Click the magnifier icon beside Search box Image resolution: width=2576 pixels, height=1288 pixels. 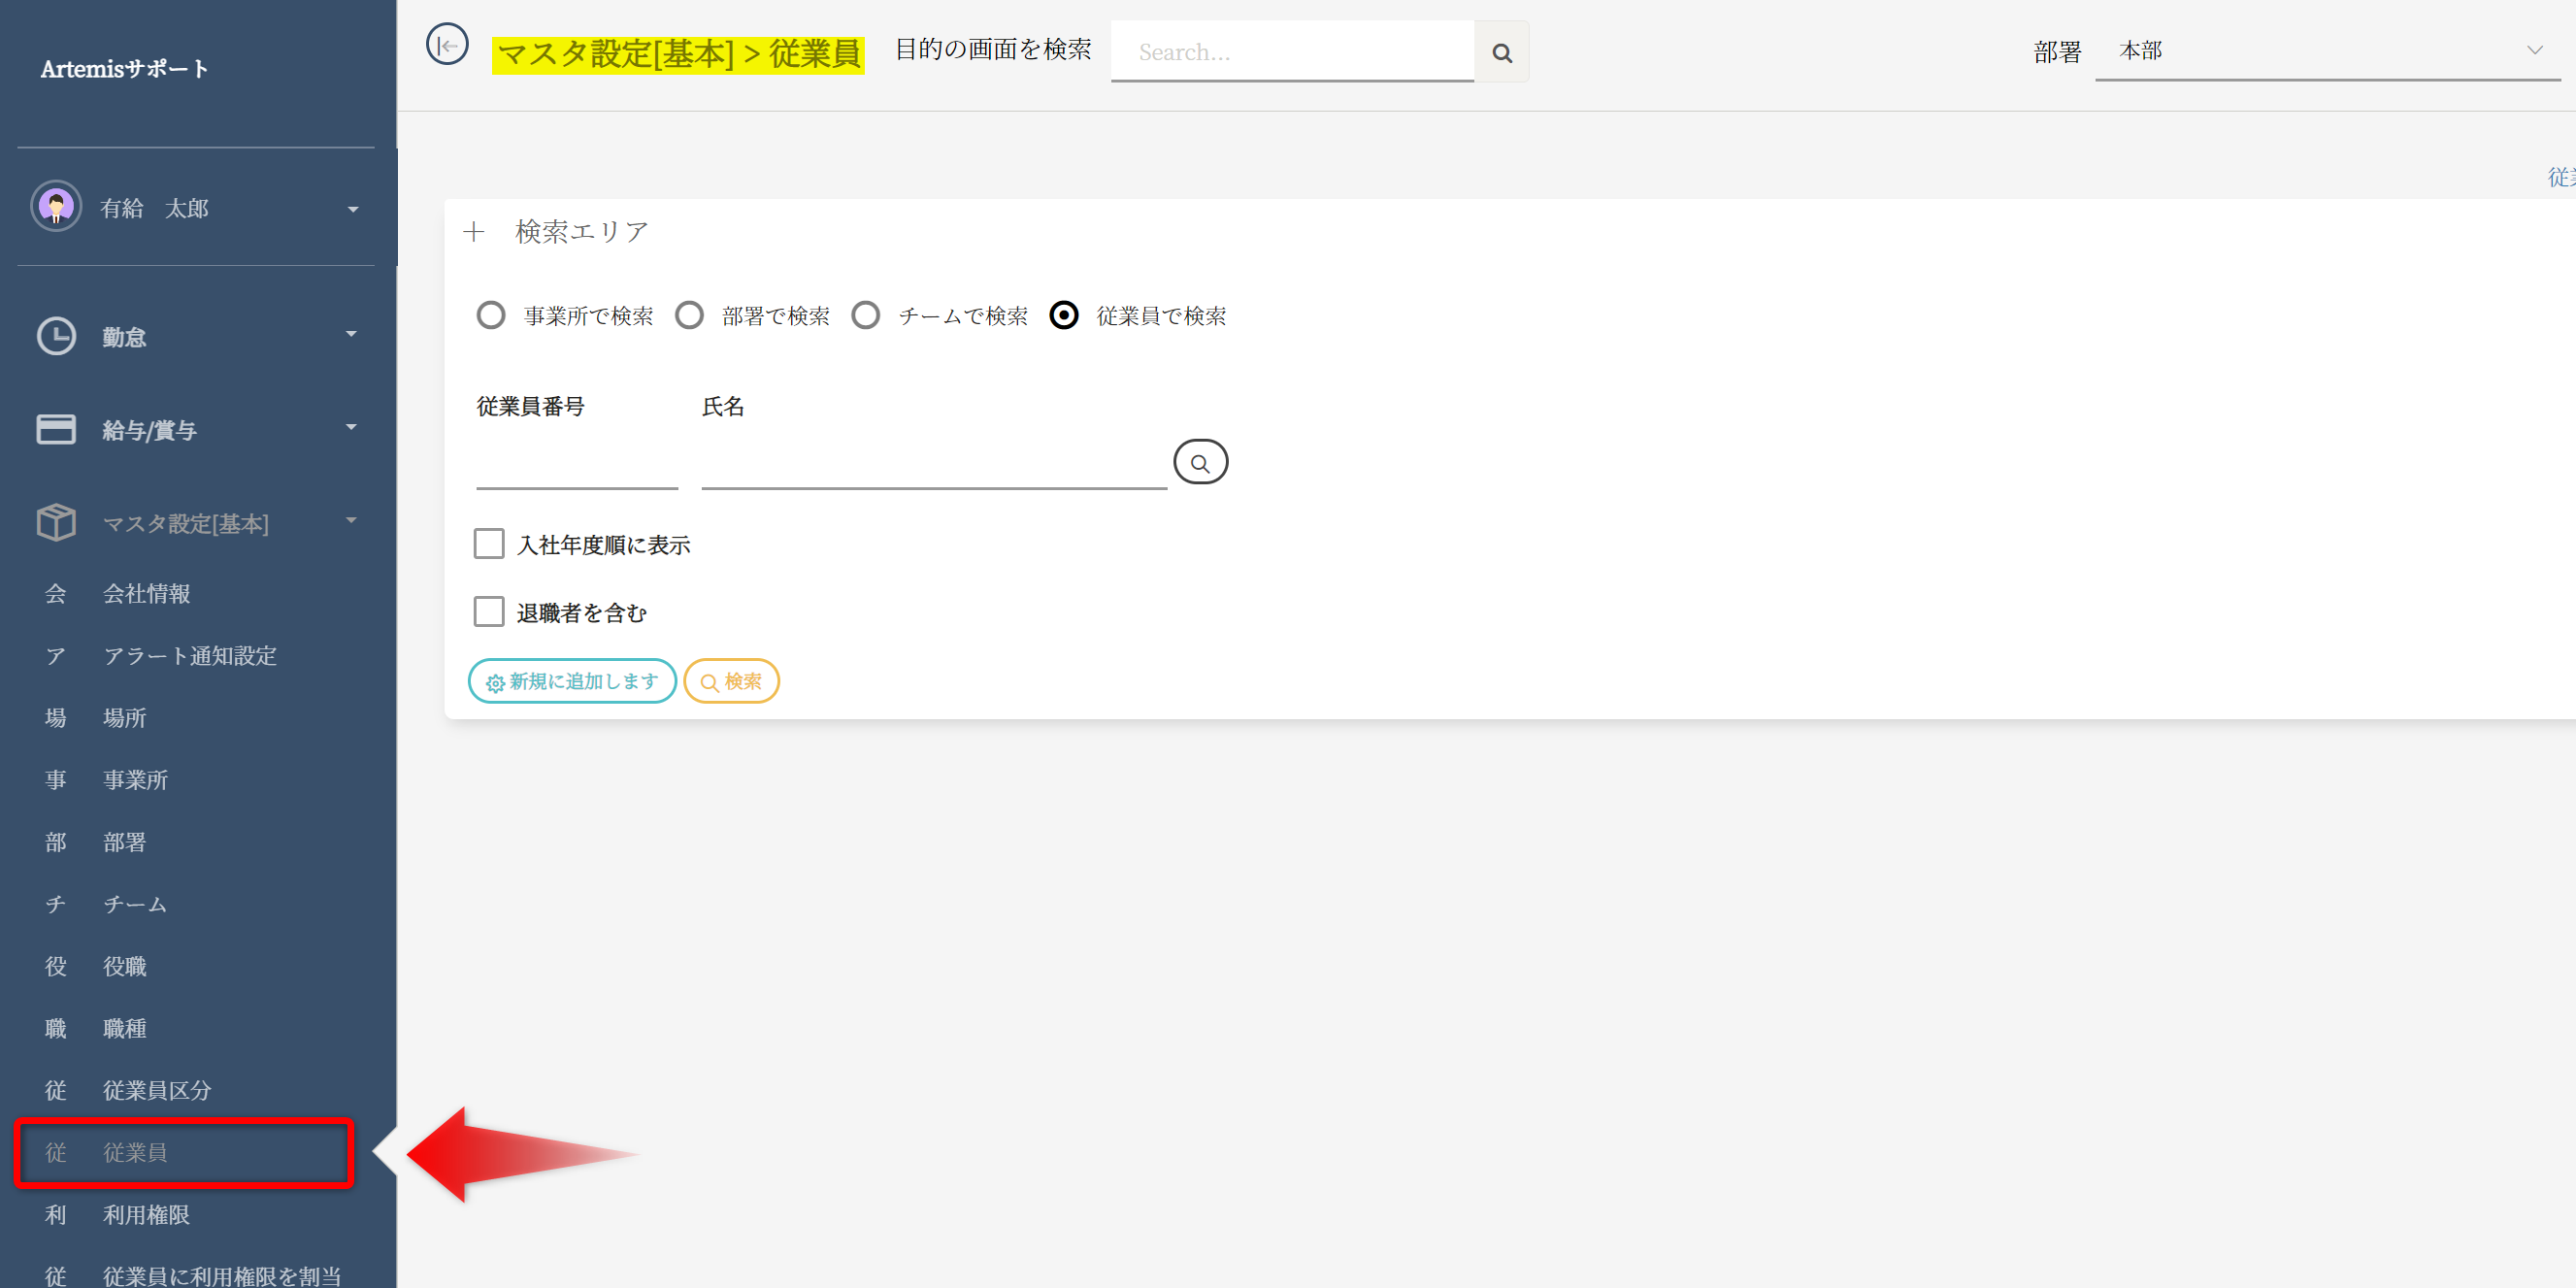[1501, 52]
